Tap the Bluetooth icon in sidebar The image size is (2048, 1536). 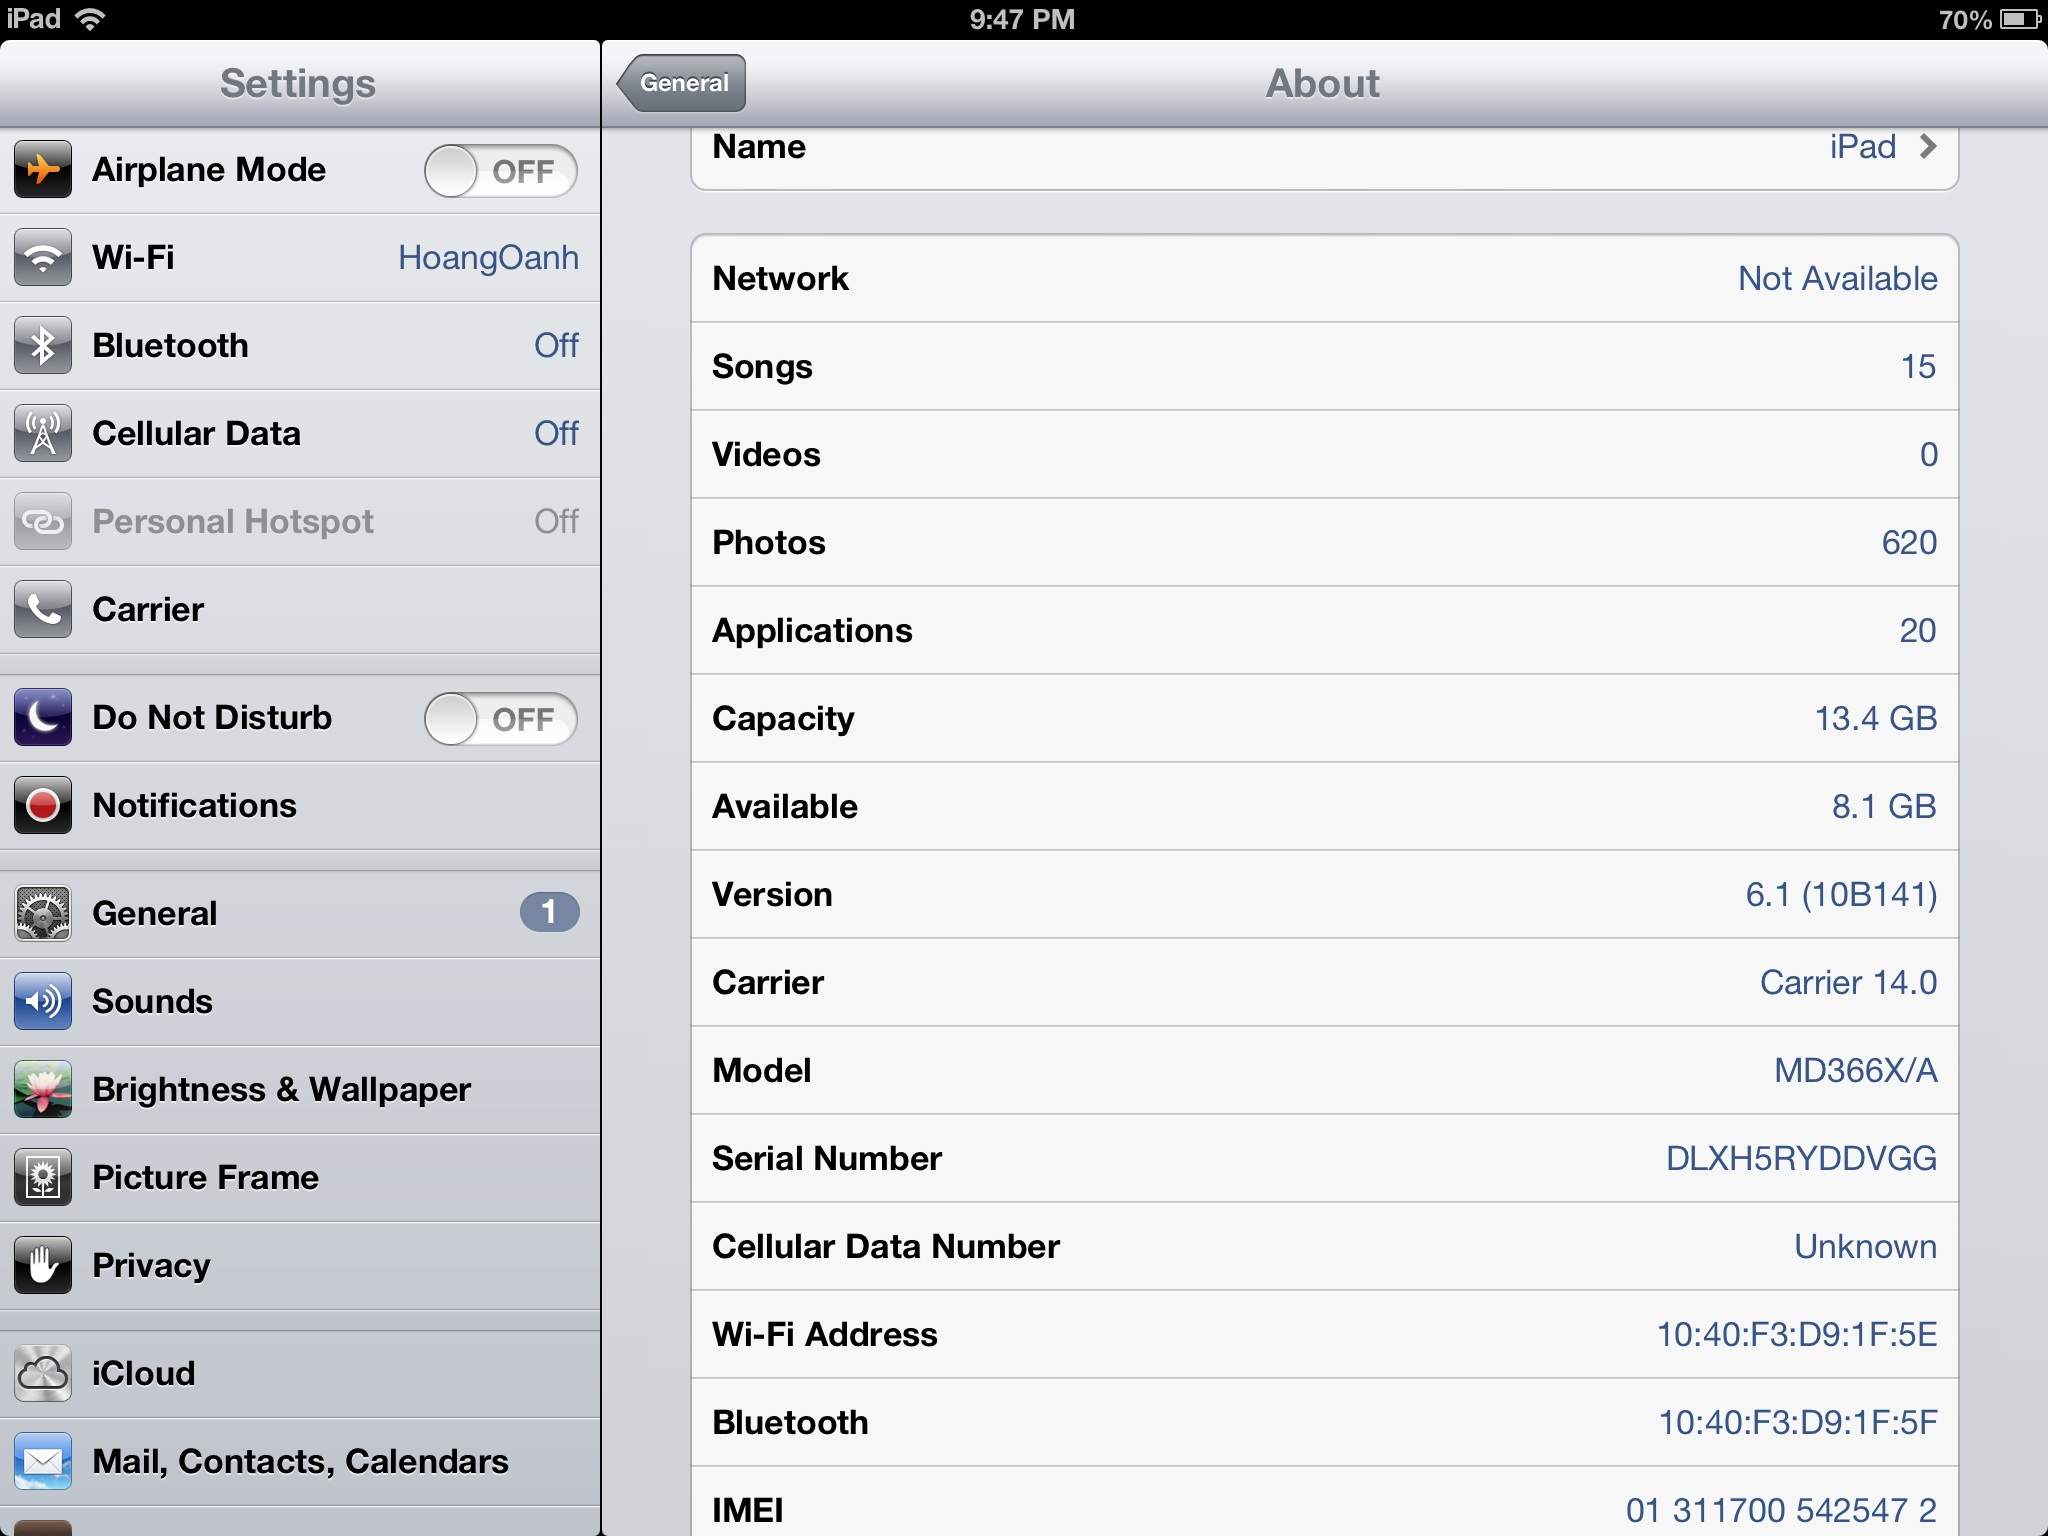[x=43, y=346]
